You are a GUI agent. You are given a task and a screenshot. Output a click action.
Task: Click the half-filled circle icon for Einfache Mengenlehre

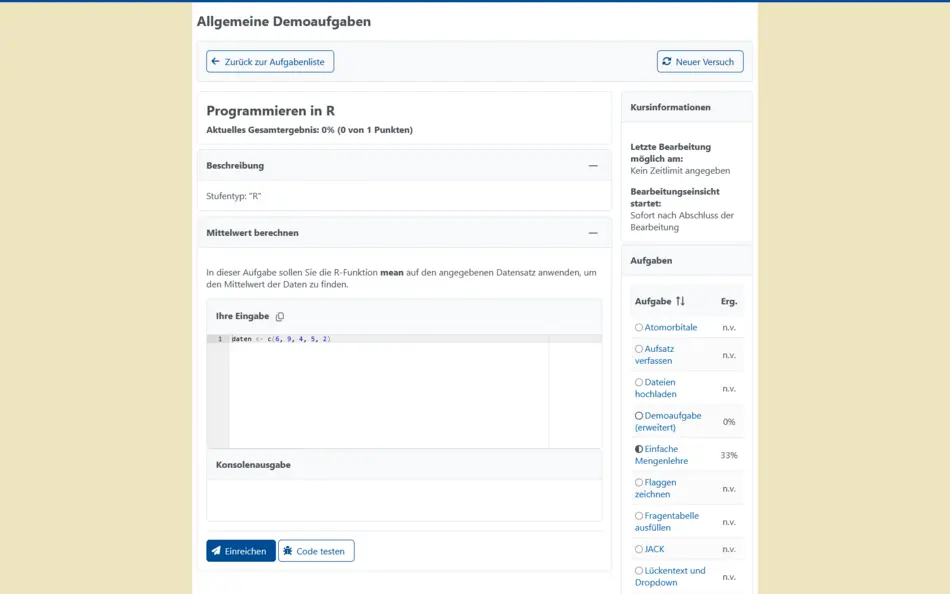(x=639, y=449)
